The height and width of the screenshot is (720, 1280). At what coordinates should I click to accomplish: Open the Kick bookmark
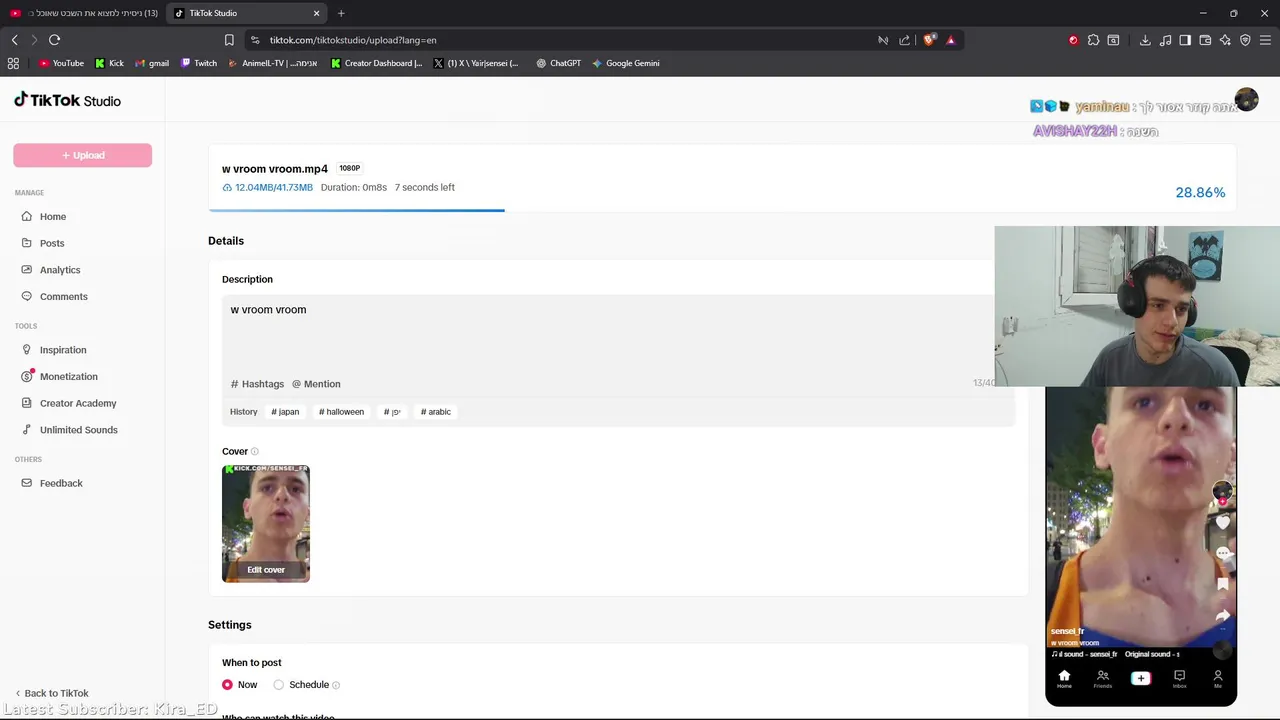point(109,63)
